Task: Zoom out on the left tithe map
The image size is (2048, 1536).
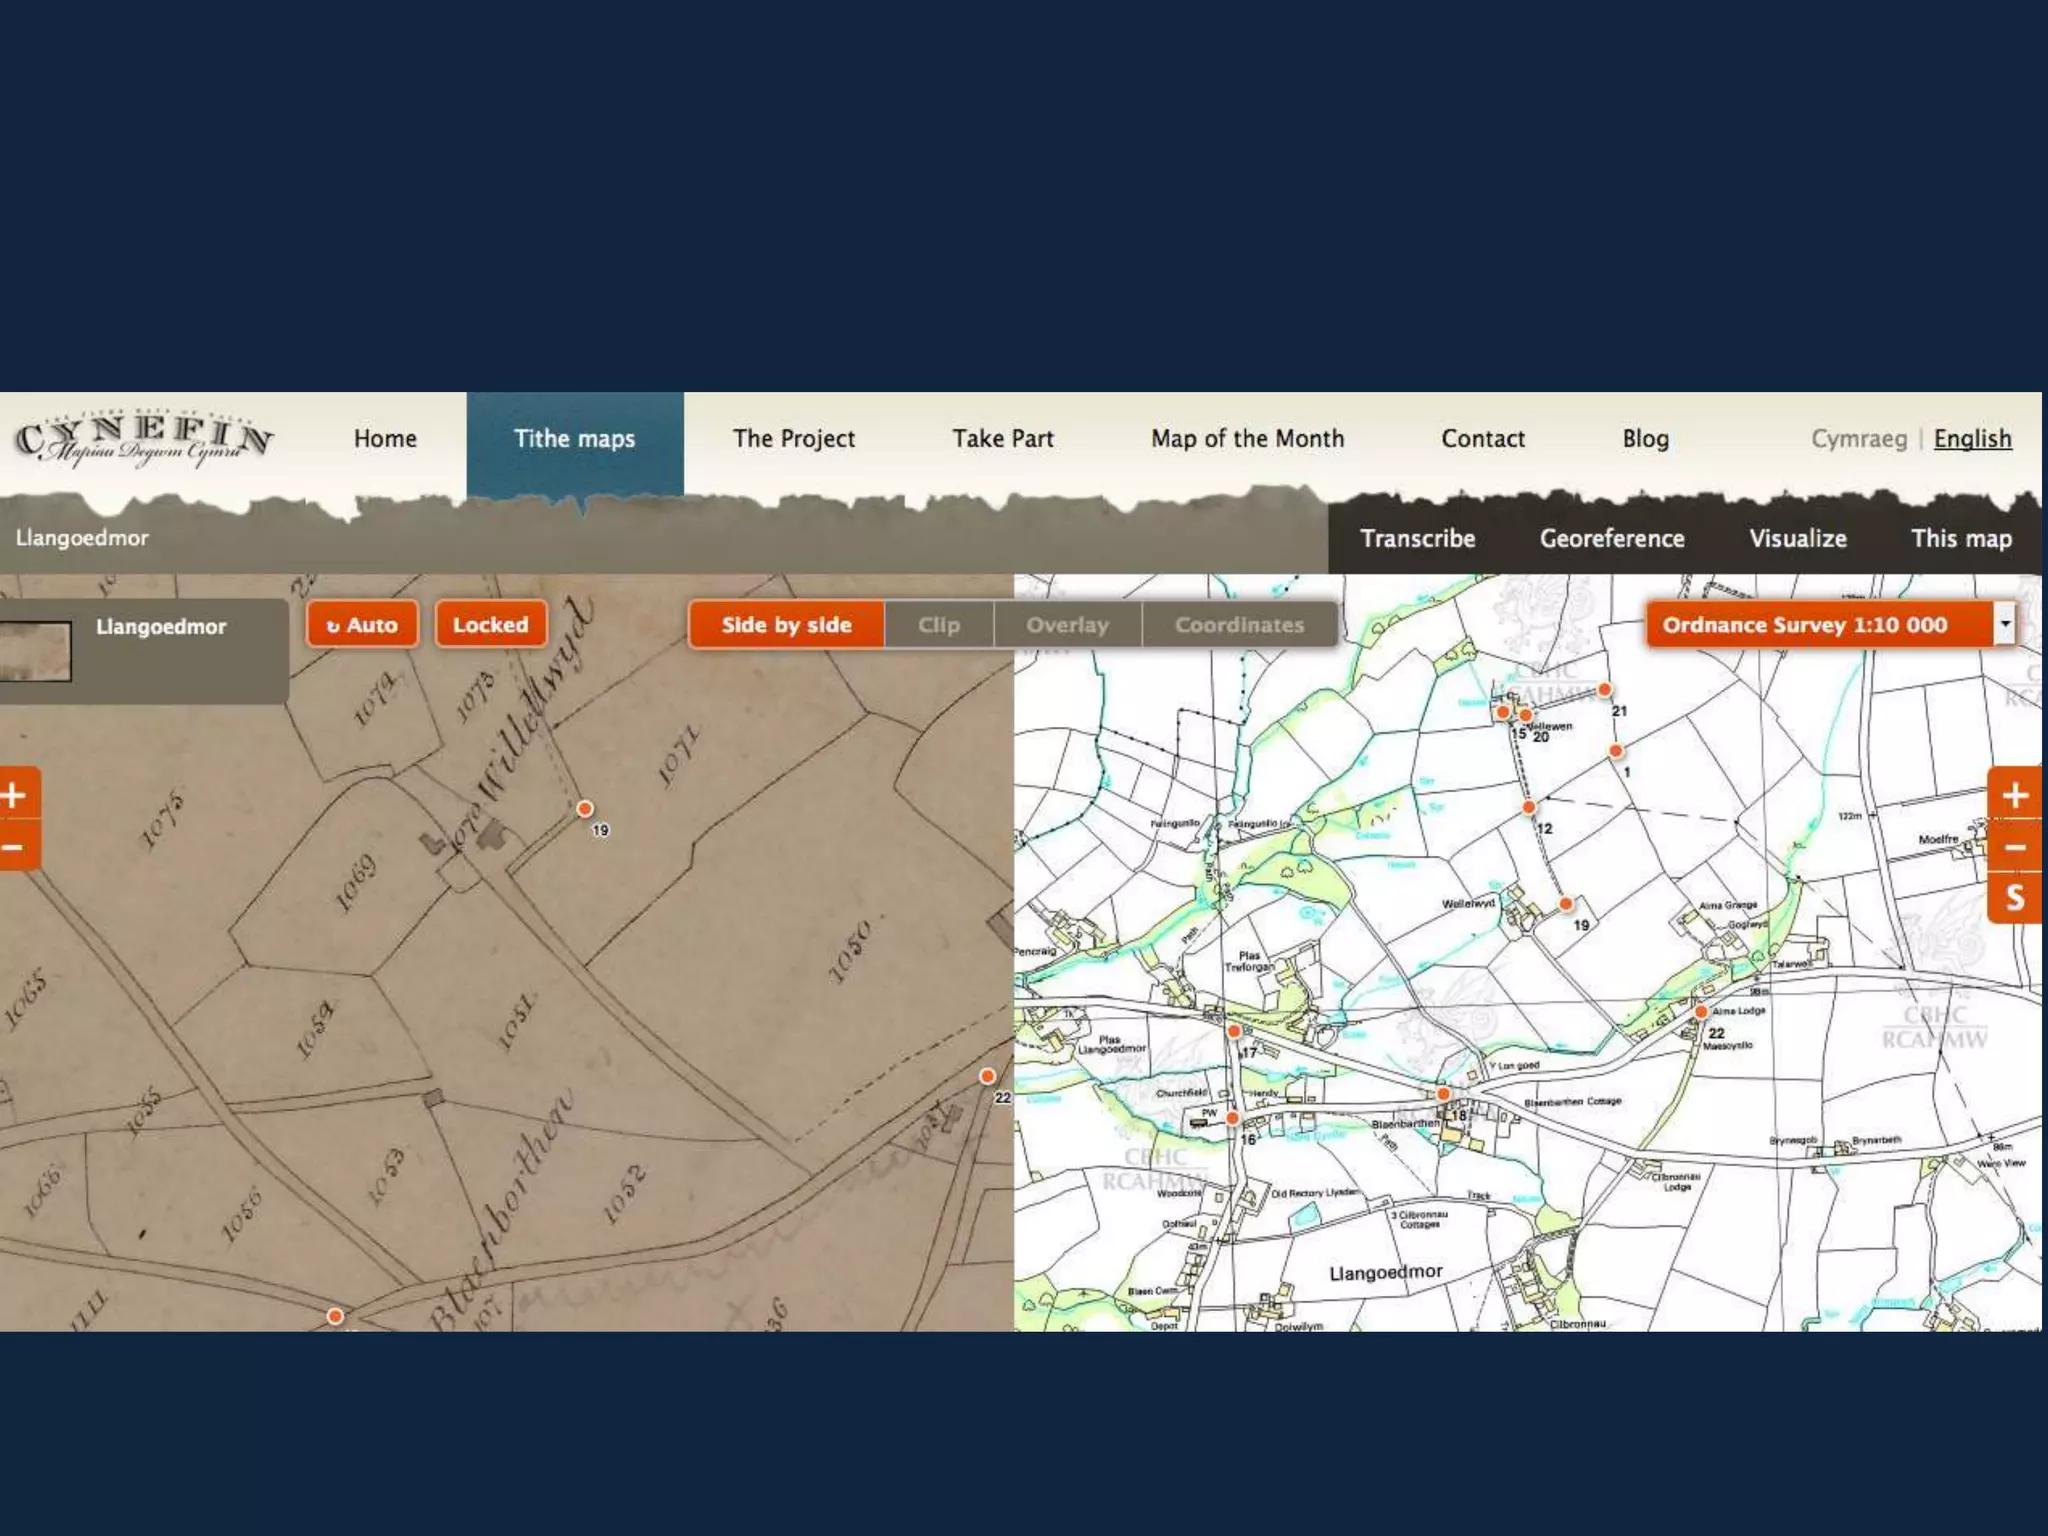Action: pos(14,847)
